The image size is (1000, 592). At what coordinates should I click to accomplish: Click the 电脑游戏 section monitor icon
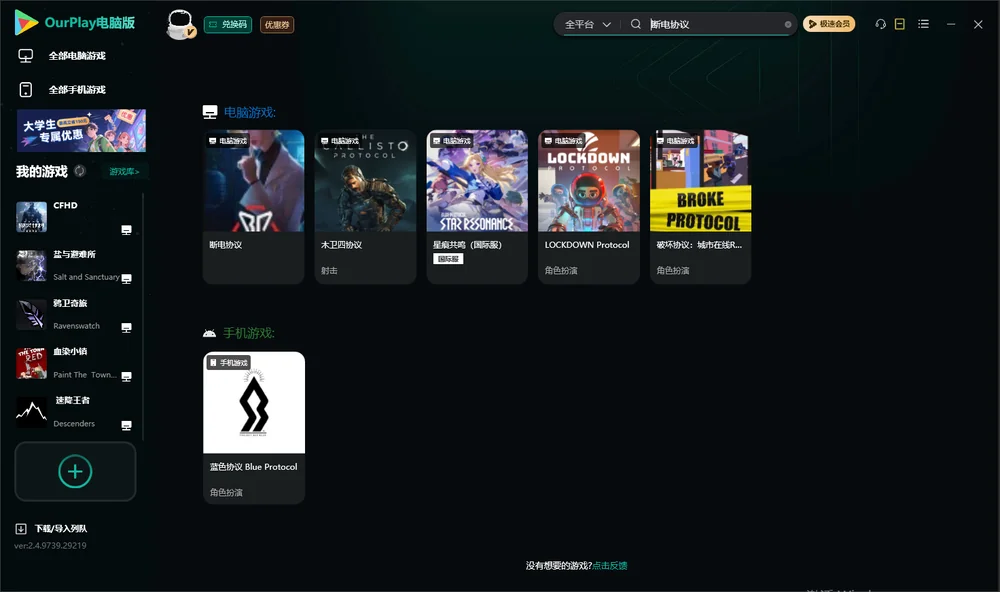[210, 112]
